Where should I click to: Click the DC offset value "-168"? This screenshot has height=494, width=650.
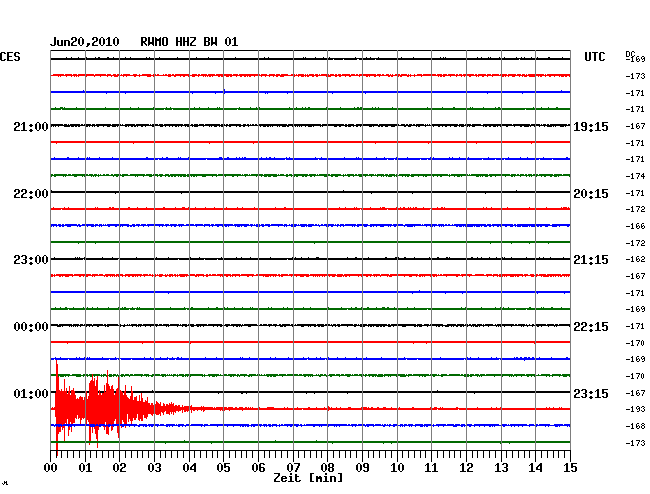click(635, 426)
